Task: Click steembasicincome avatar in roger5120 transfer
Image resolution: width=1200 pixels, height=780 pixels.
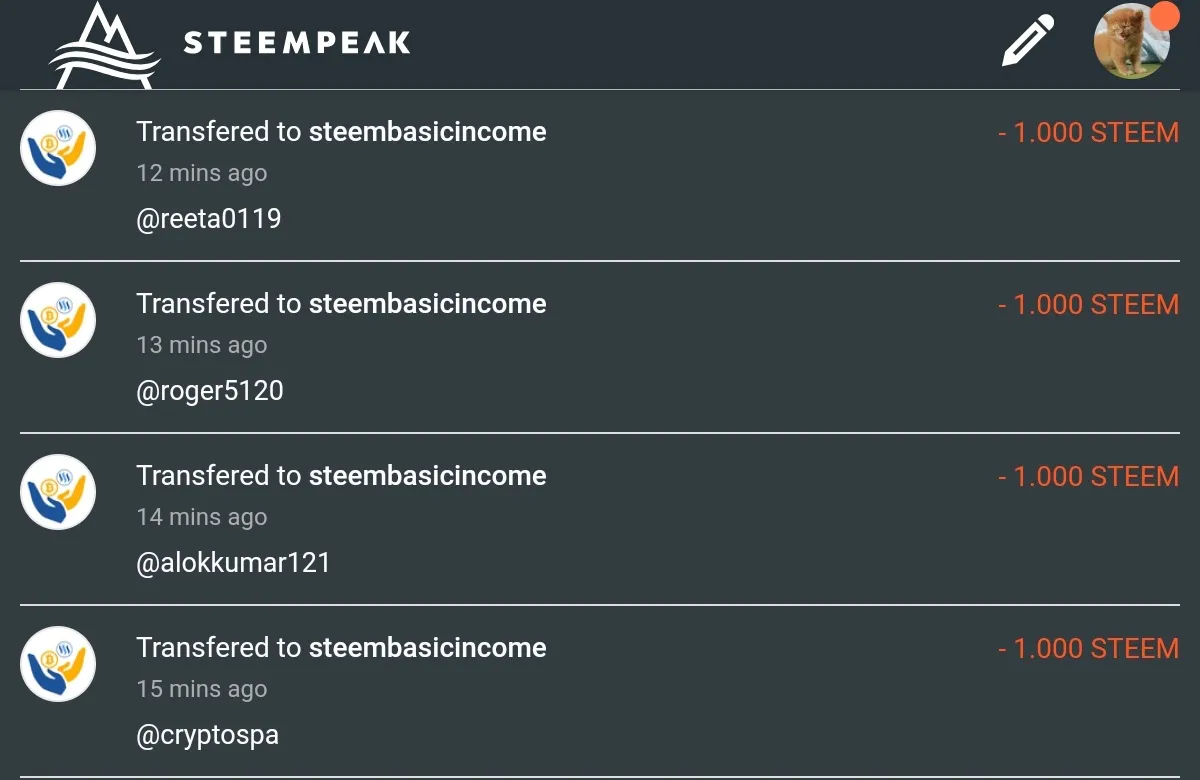Action: [x=58, y=320]
